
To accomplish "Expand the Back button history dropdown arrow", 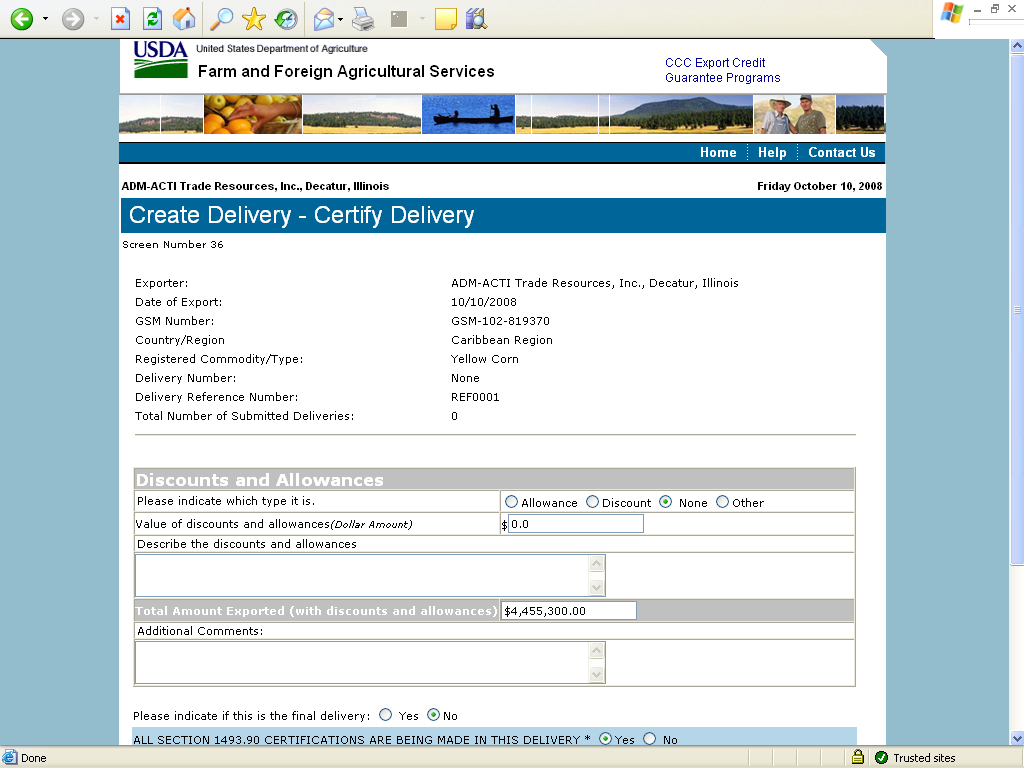I will (45, 19).
